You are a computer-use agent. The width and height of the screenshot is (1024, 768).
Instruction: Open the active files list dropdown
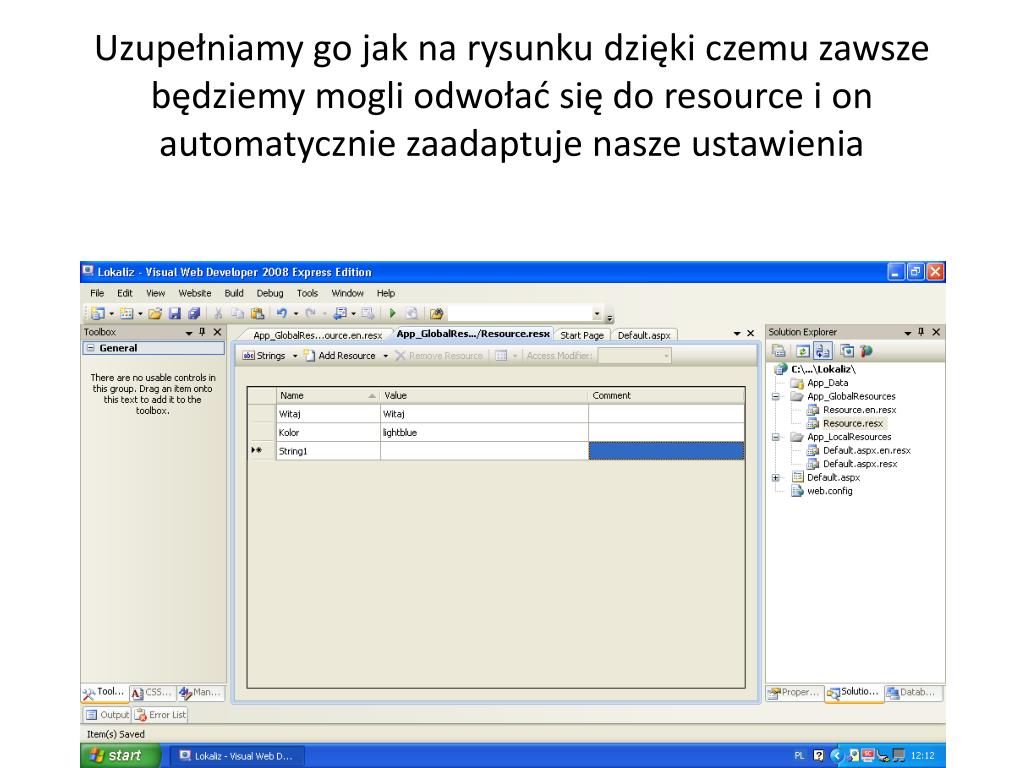[737, 333]
